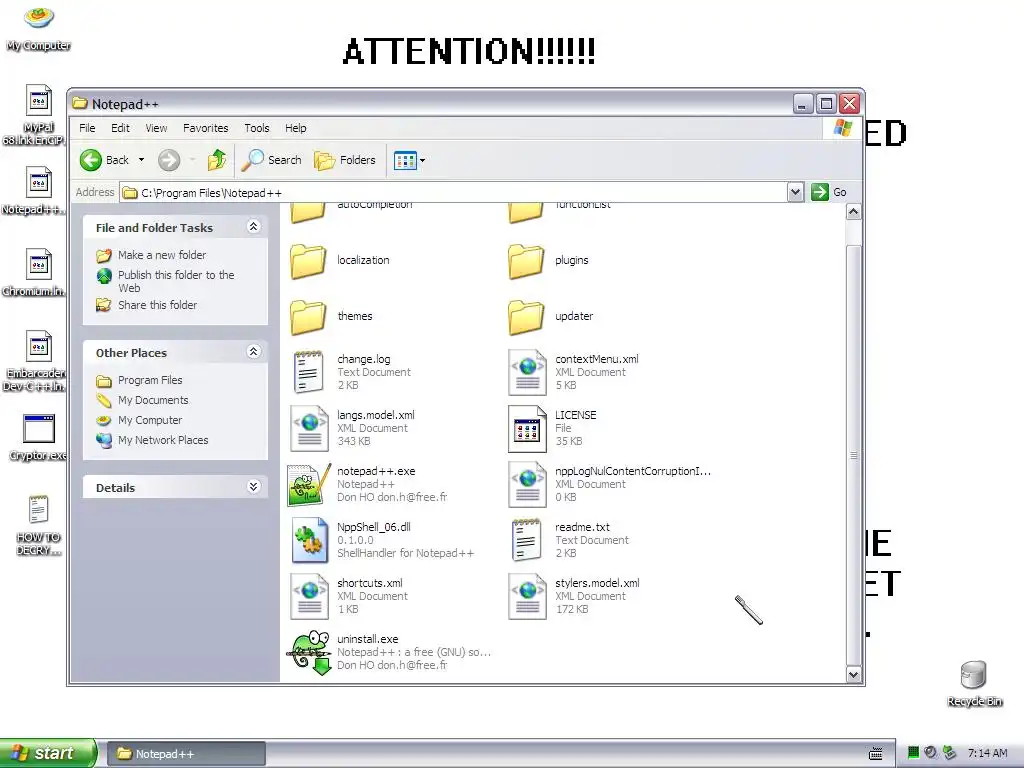This screenshot has height=768, width=1024.
Task: Click the Search toolbar button
Action: 271,160
